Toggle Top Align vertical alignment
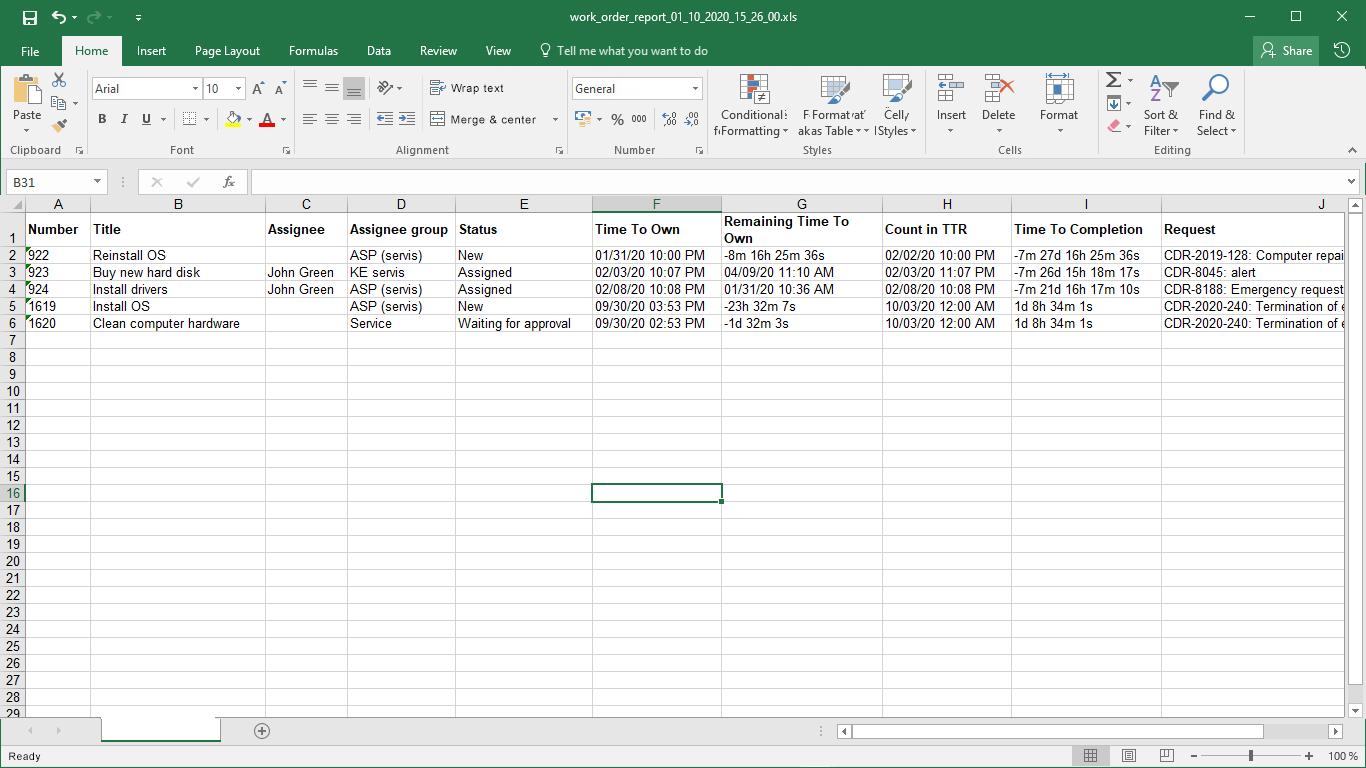Image resolution: width=1366 pixels, height=768 pixels. tap(310, 88)
